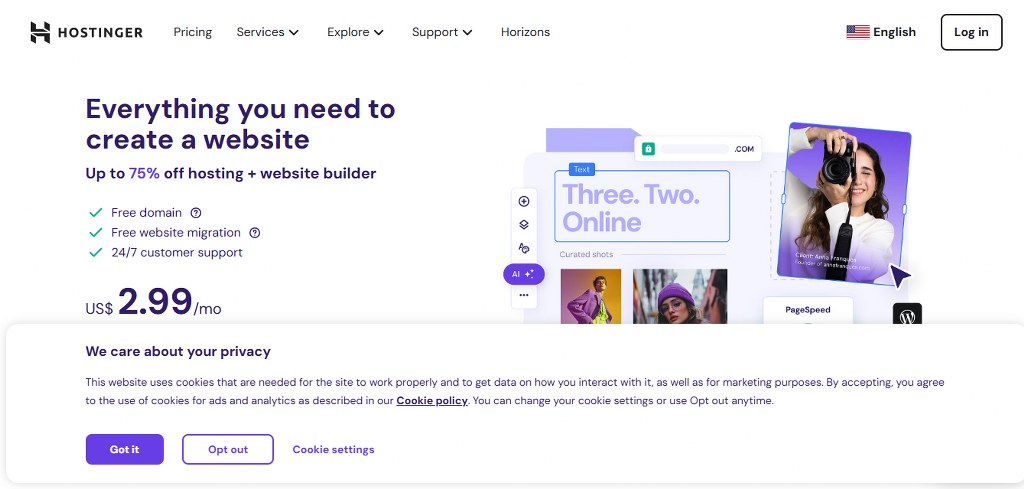Click the layers icon in editor illustration
The width and height of the screenshot is (1024, 489).
point(524,225)
